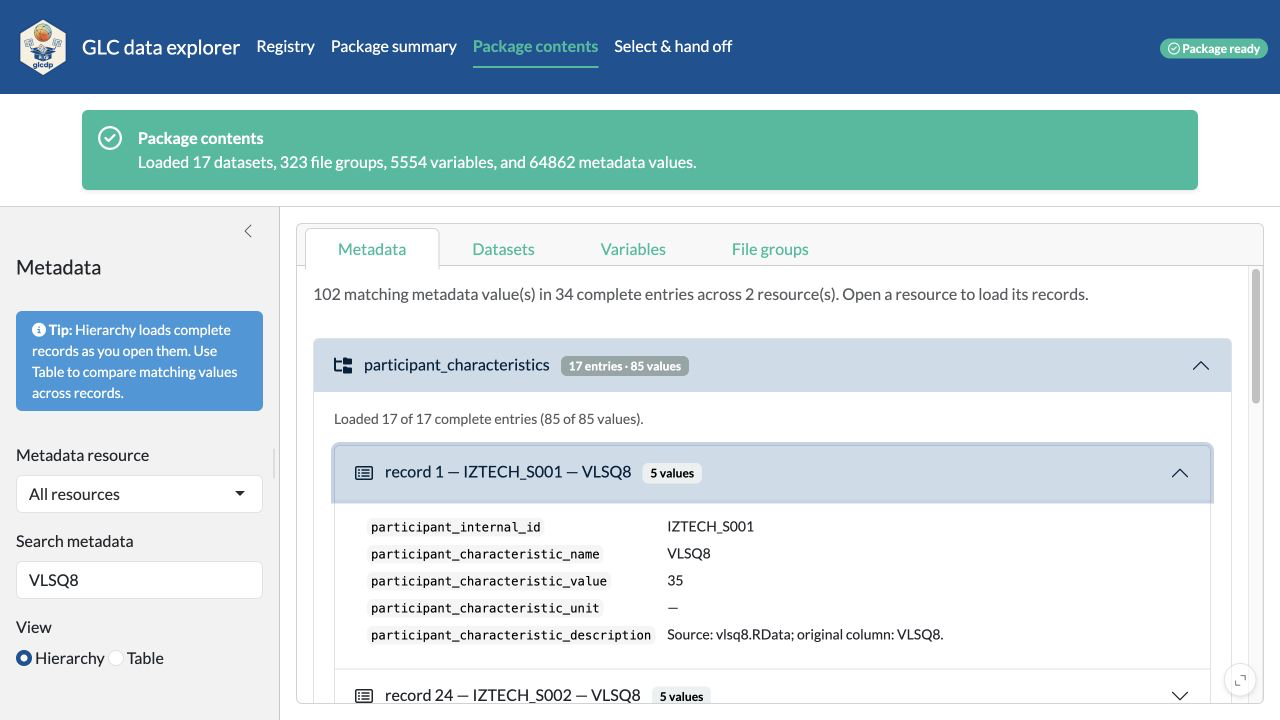Click the success checkmark icon in the banner
1280x720 pixels.
pos(110,139)
